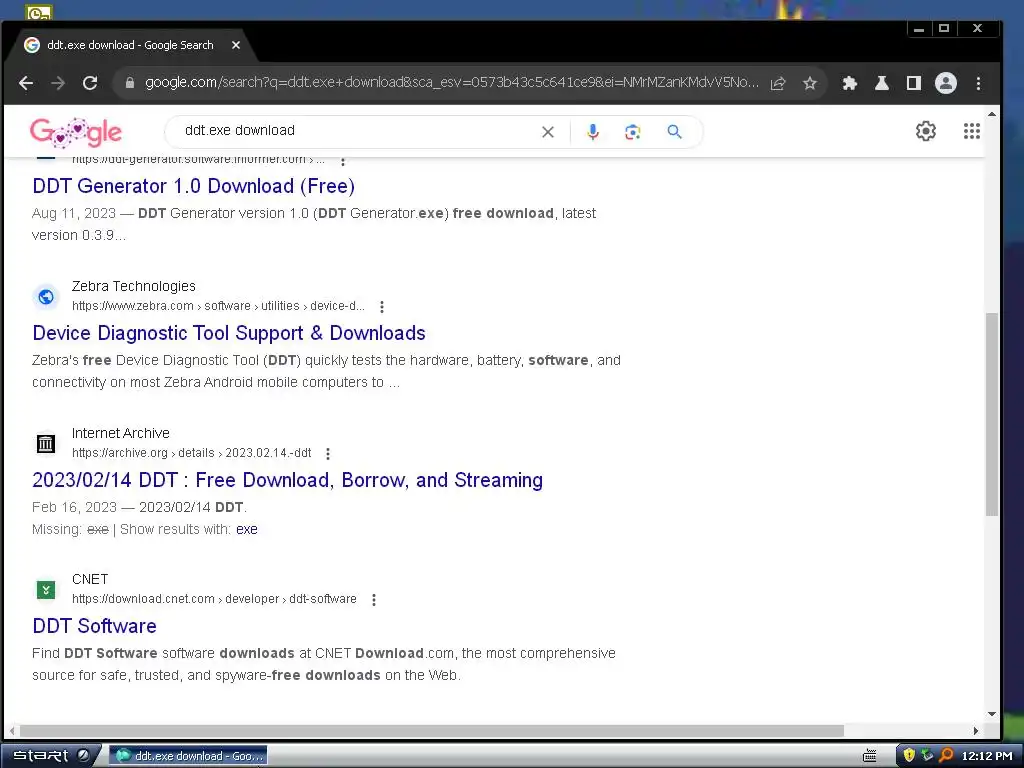This screenshot has height=768, width=1024.
Task: Start voice search with microphone
Action: [592, 132]
